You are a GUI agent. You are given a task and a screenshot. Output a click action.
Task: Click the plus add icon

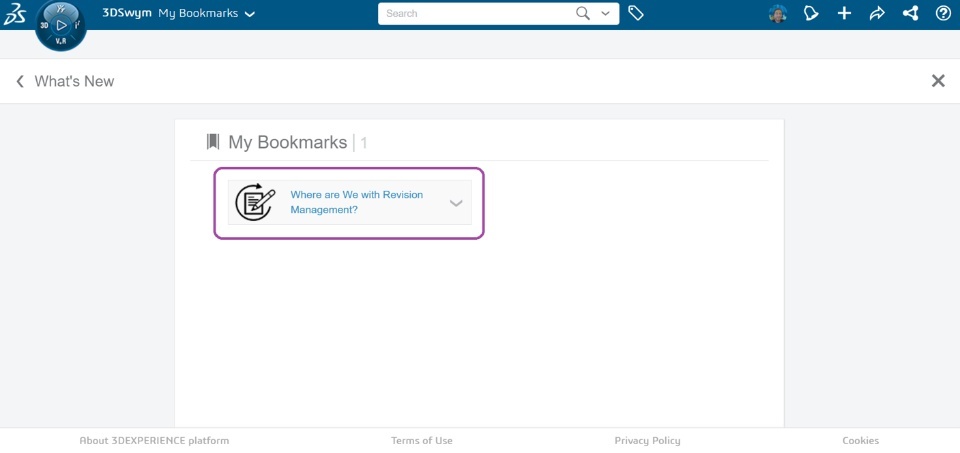pos(844,14)
